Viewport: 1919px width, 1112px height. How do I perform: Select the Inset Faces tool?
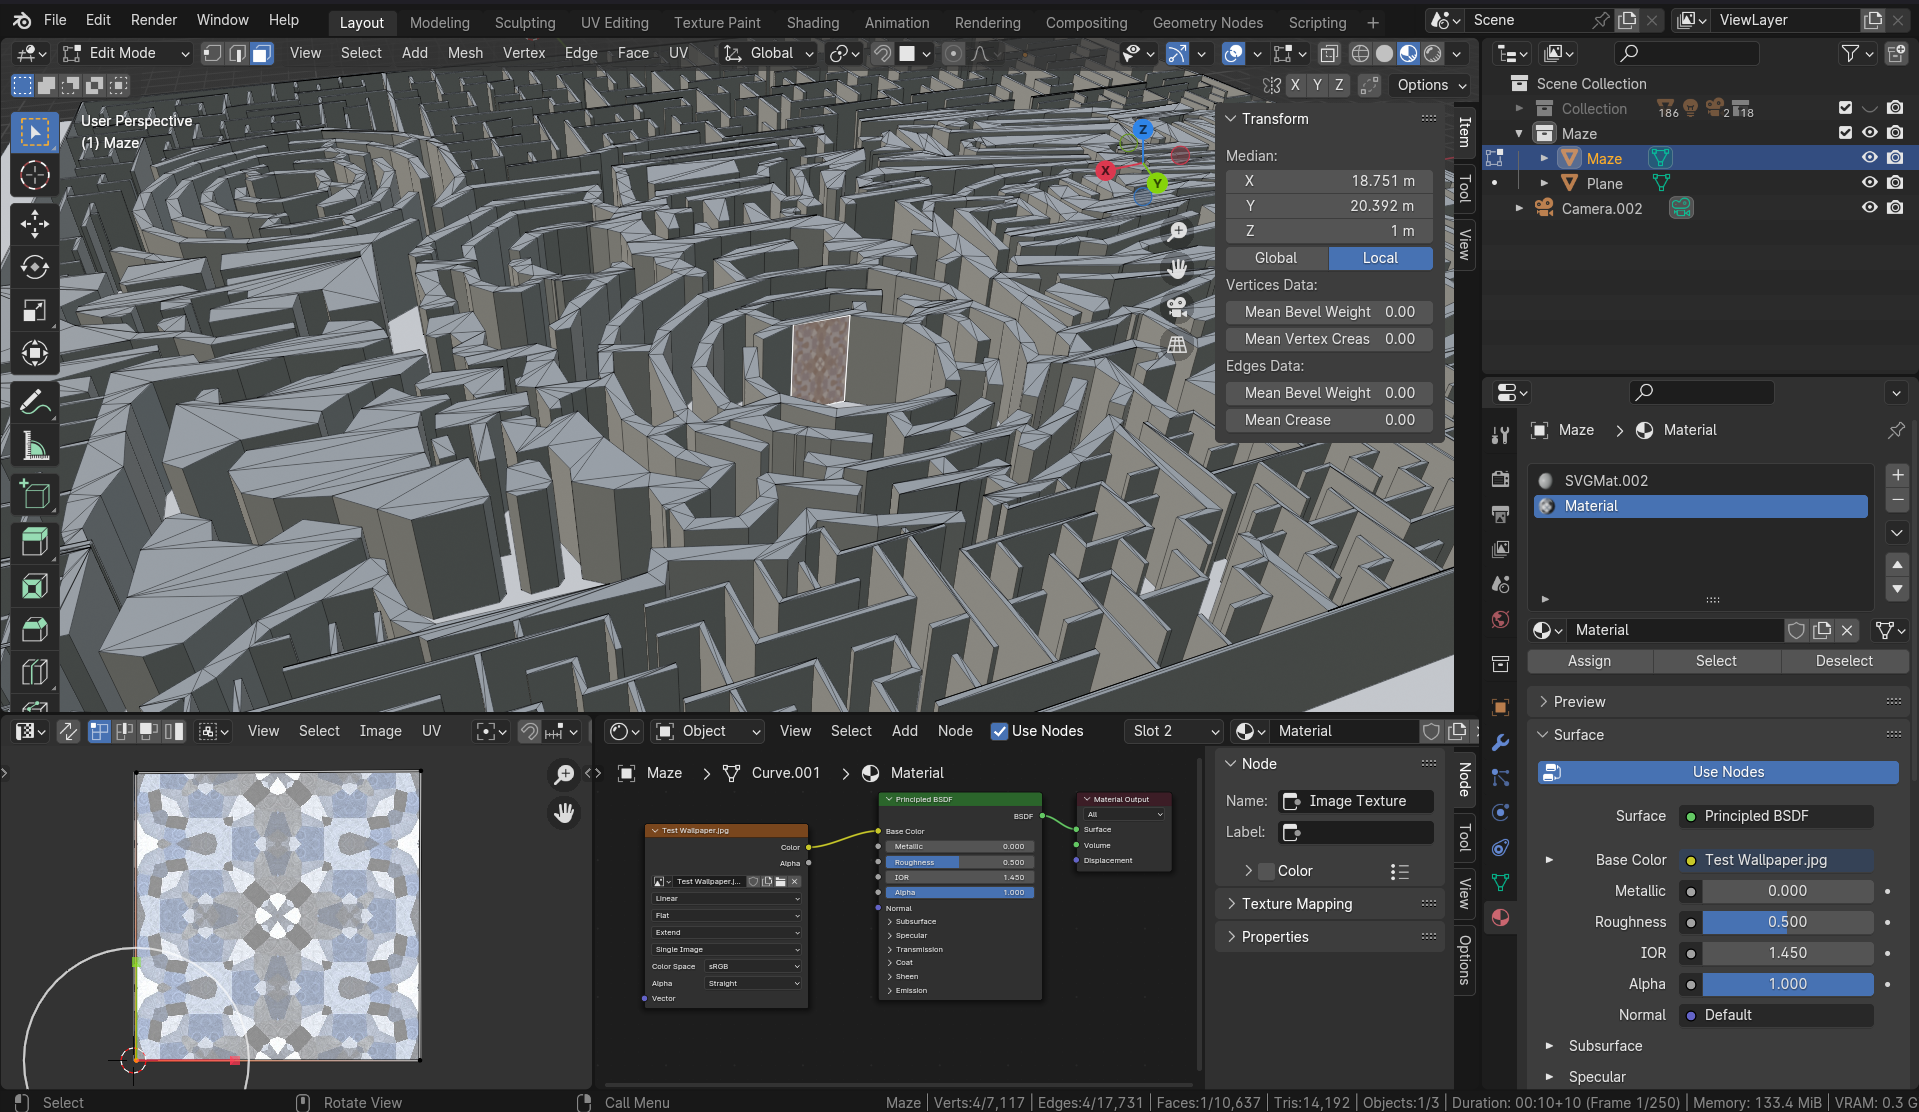pos(34,586)
